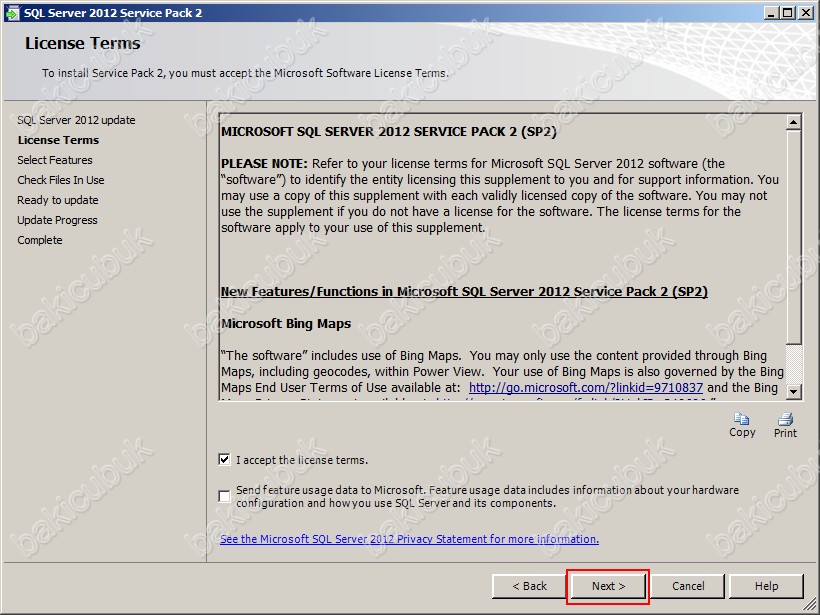Viewport: 820px width, 615px height.
Task: Select the 'Update Progress' step
Action: (x=57, y=220)
